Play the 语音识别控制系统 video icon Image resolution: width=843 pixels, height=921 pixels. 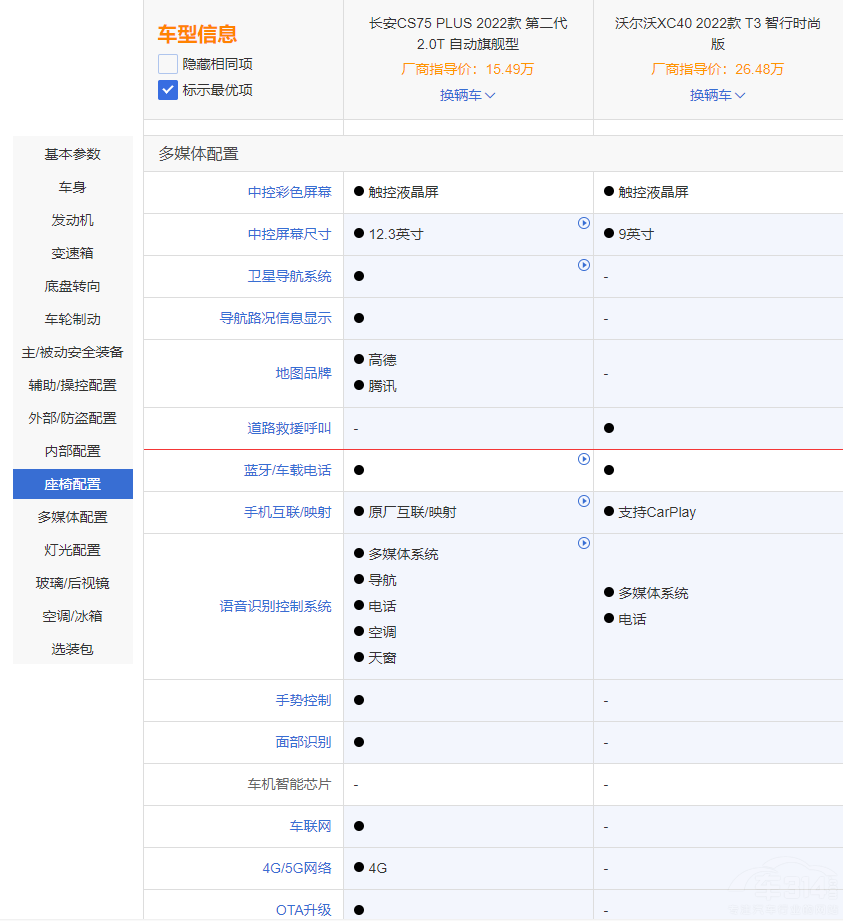click(583, 542)
